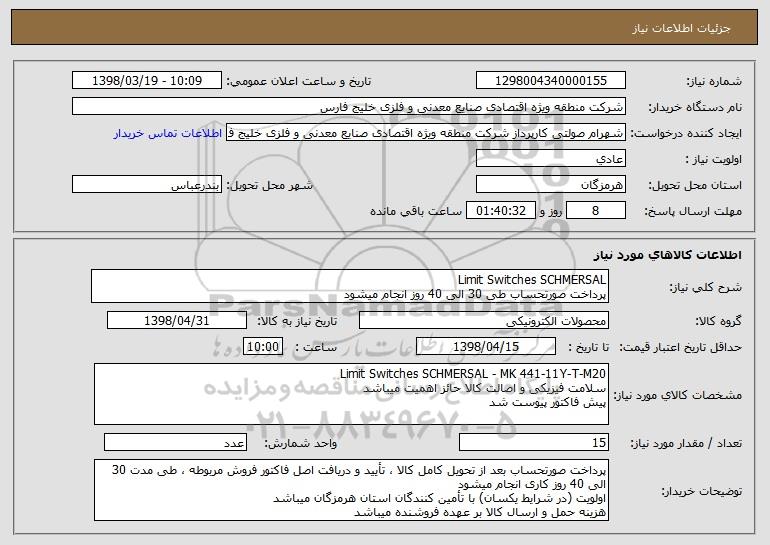Click the general description box Limit Switches SCHMERSAL

[350, 286]
